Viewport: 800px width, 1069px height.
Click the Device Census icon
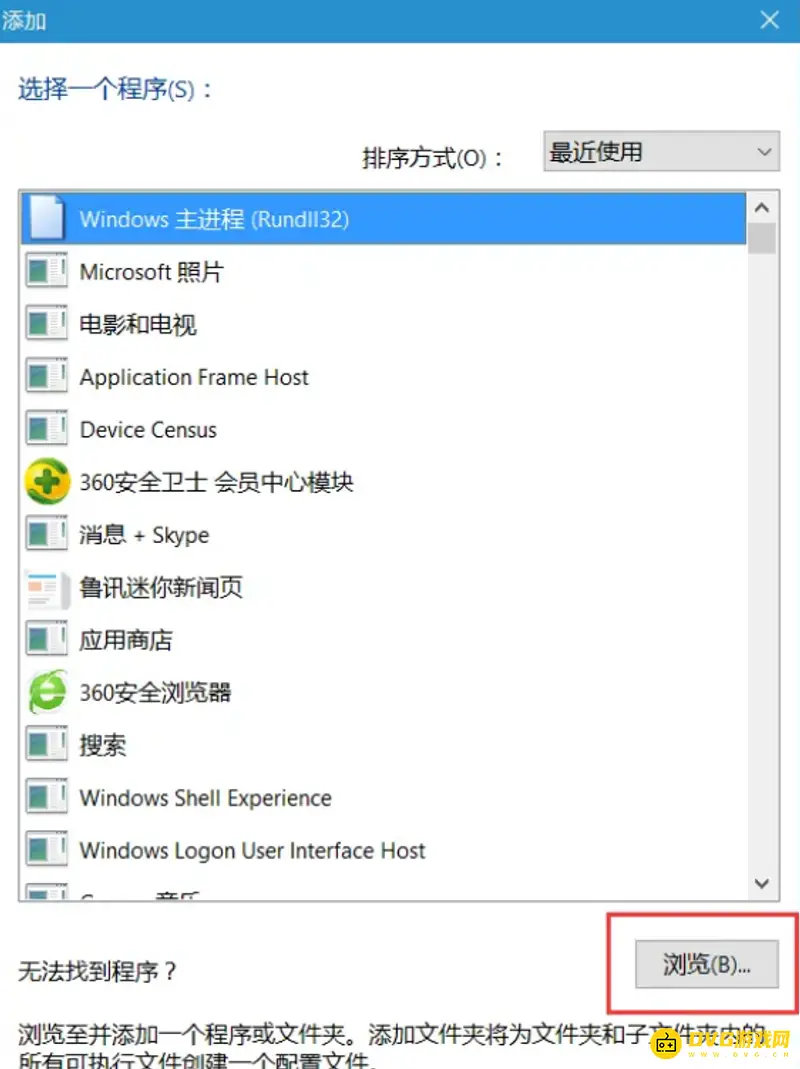pos(47,428)
